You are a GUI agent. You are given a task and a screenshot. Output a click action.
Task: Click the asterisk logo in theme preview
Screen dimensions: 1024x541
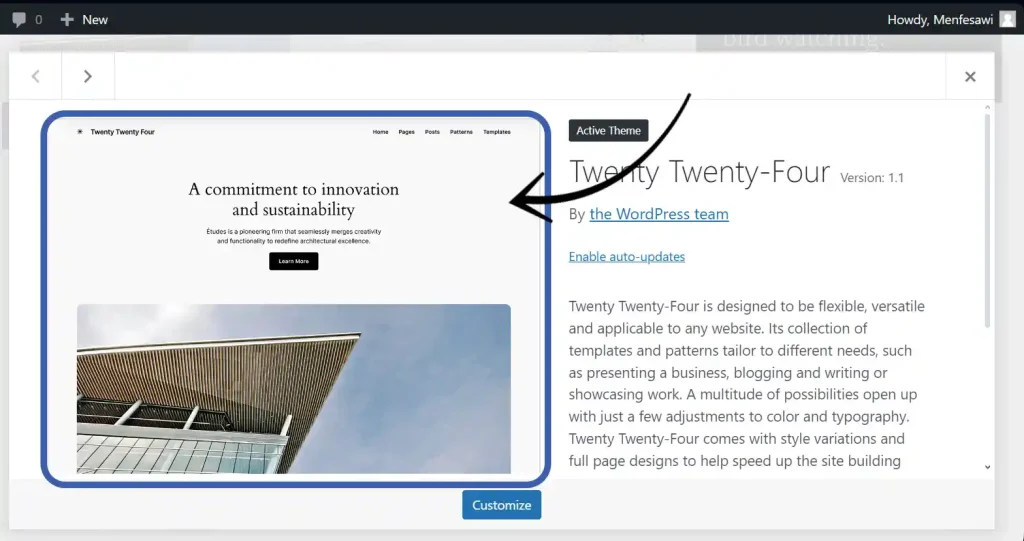click(80, 132)
